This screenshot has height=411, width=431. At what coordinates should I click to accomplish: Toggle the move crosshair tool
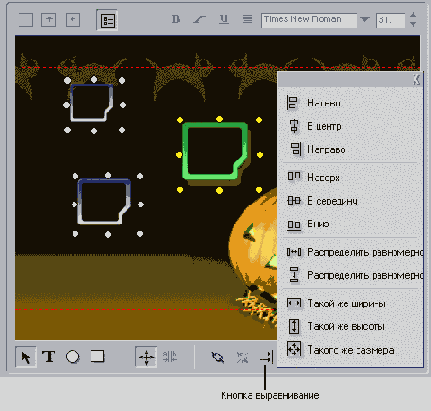pyautogui.click(x=146, y=357)
